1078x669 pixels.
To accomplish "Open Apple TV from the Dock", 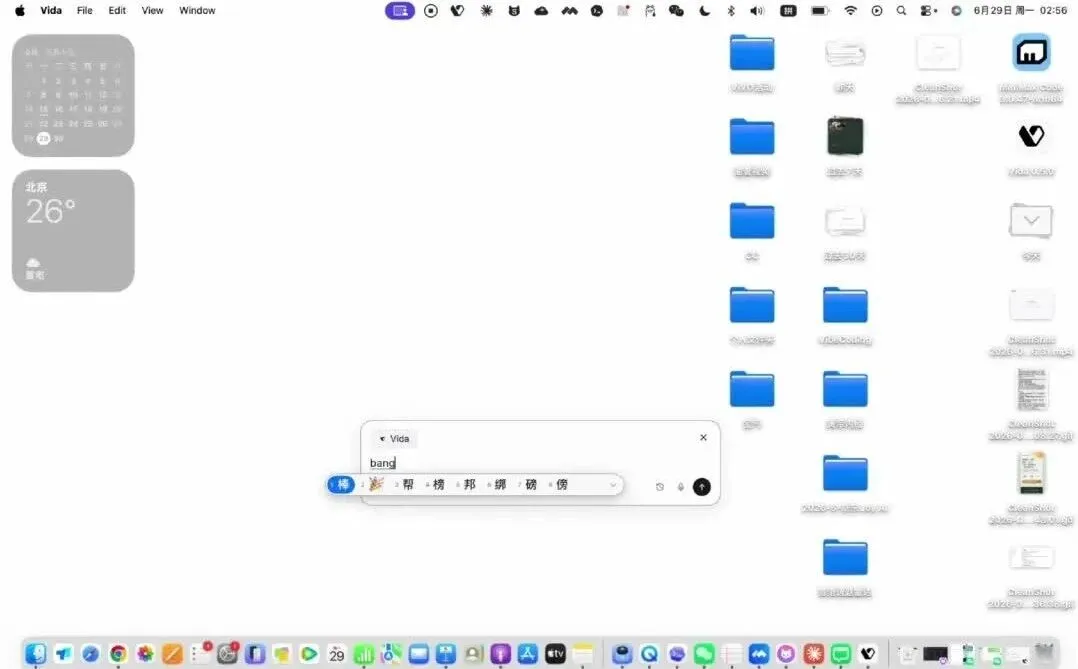I will click(556, 653).
